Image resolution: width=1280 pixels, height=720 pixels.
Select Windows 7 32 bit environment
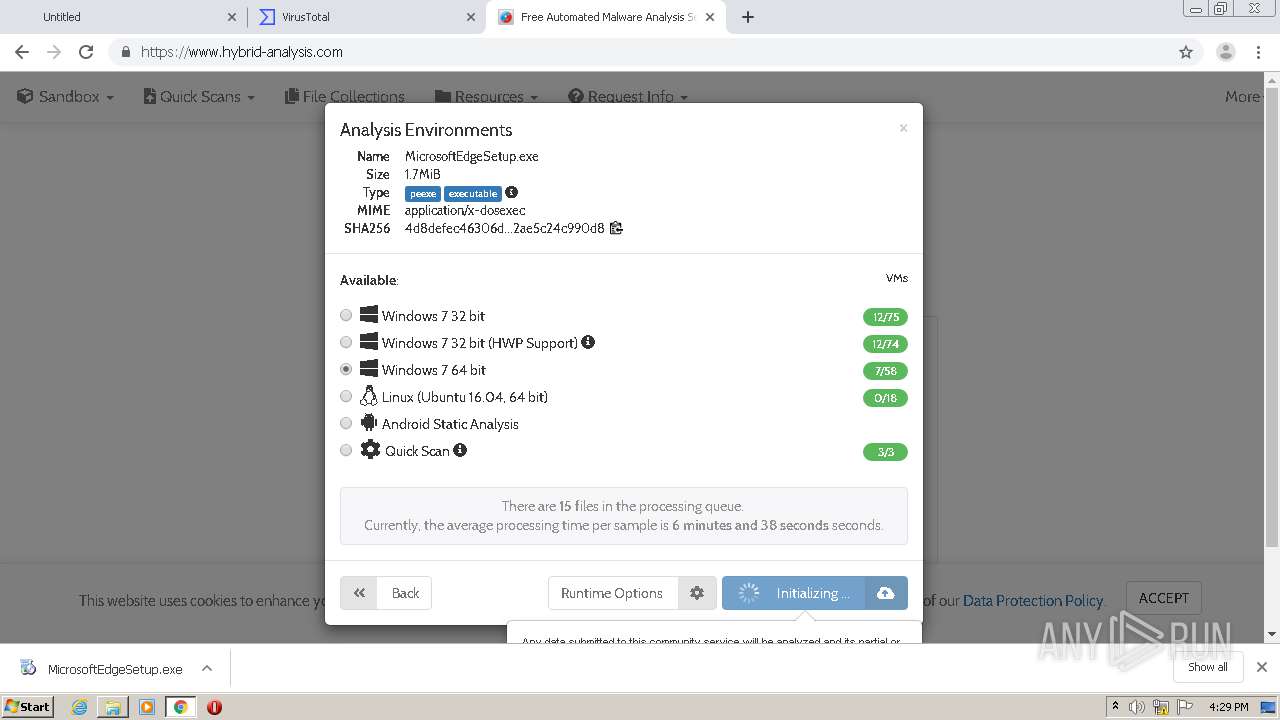[x=346, y=315]
